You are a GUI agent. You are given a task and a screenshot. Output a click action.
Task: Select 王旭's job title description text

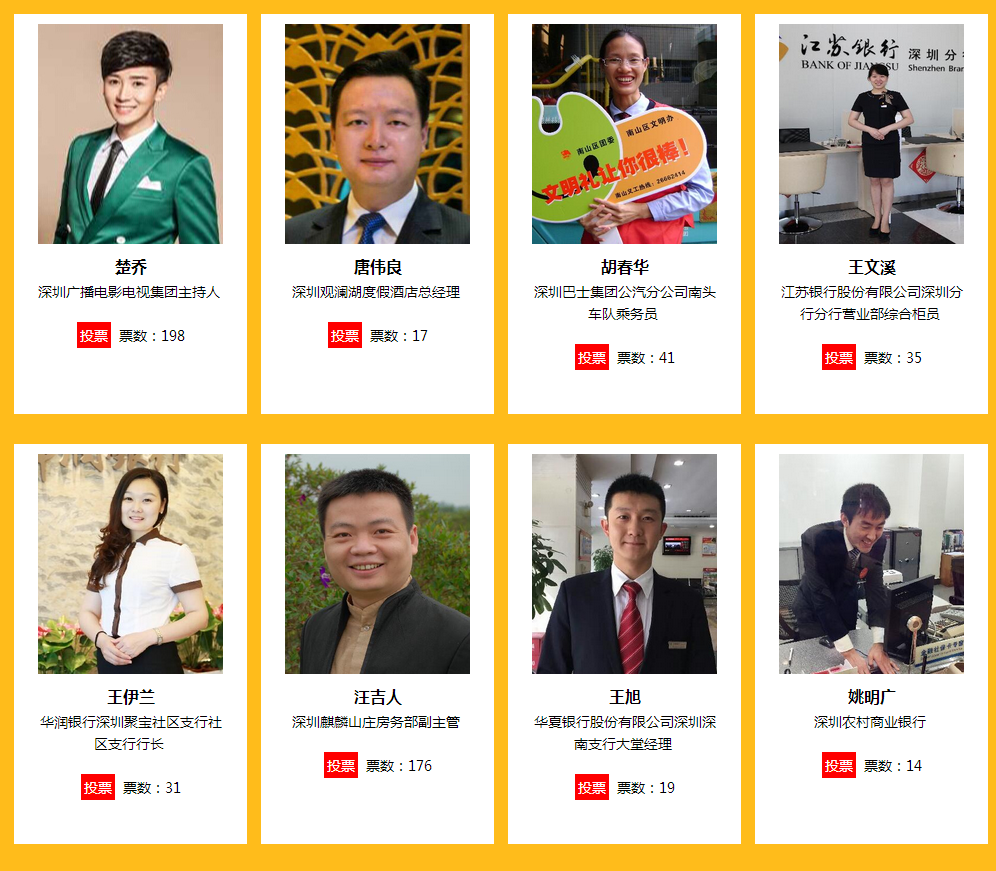click(624, 733)
